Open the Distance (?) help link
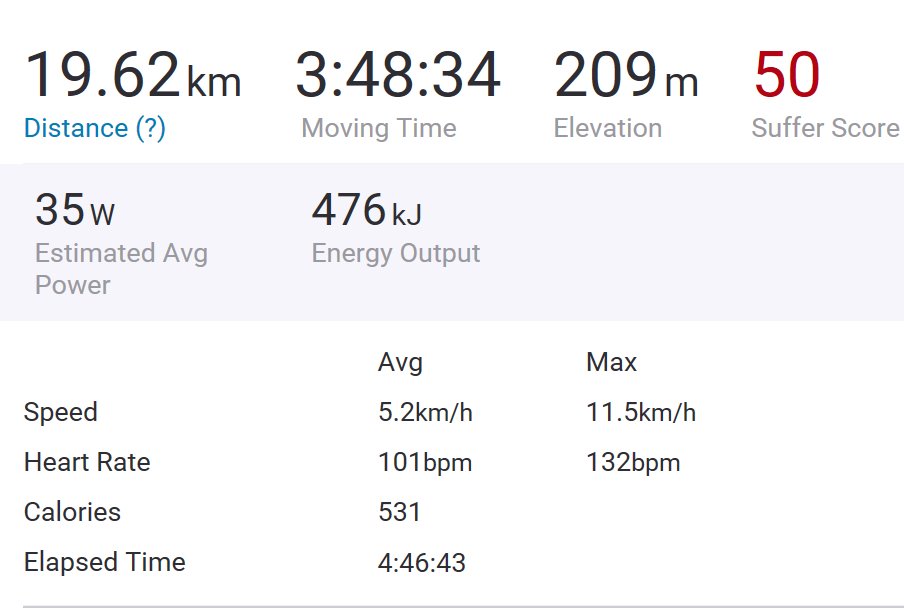 (95, 128)
